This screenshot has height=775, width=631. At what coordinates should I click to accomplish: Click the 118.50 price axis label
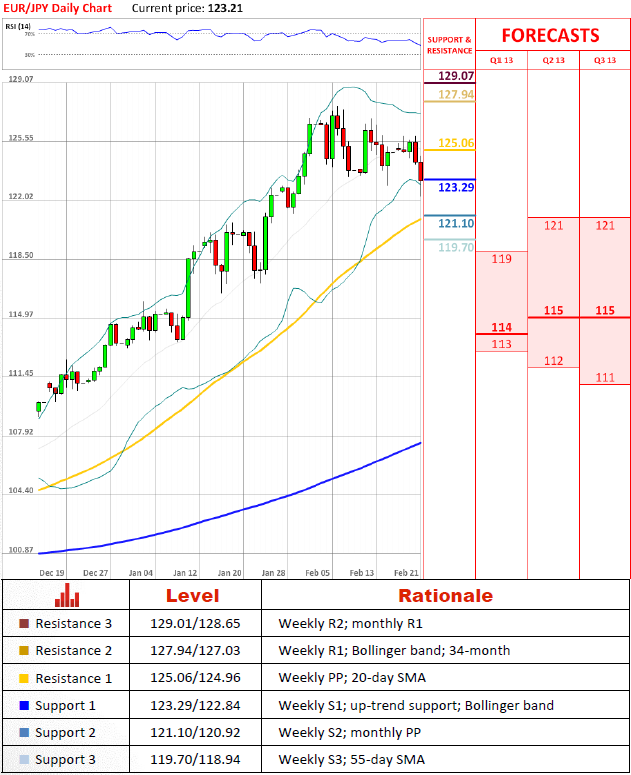[21, 256]
